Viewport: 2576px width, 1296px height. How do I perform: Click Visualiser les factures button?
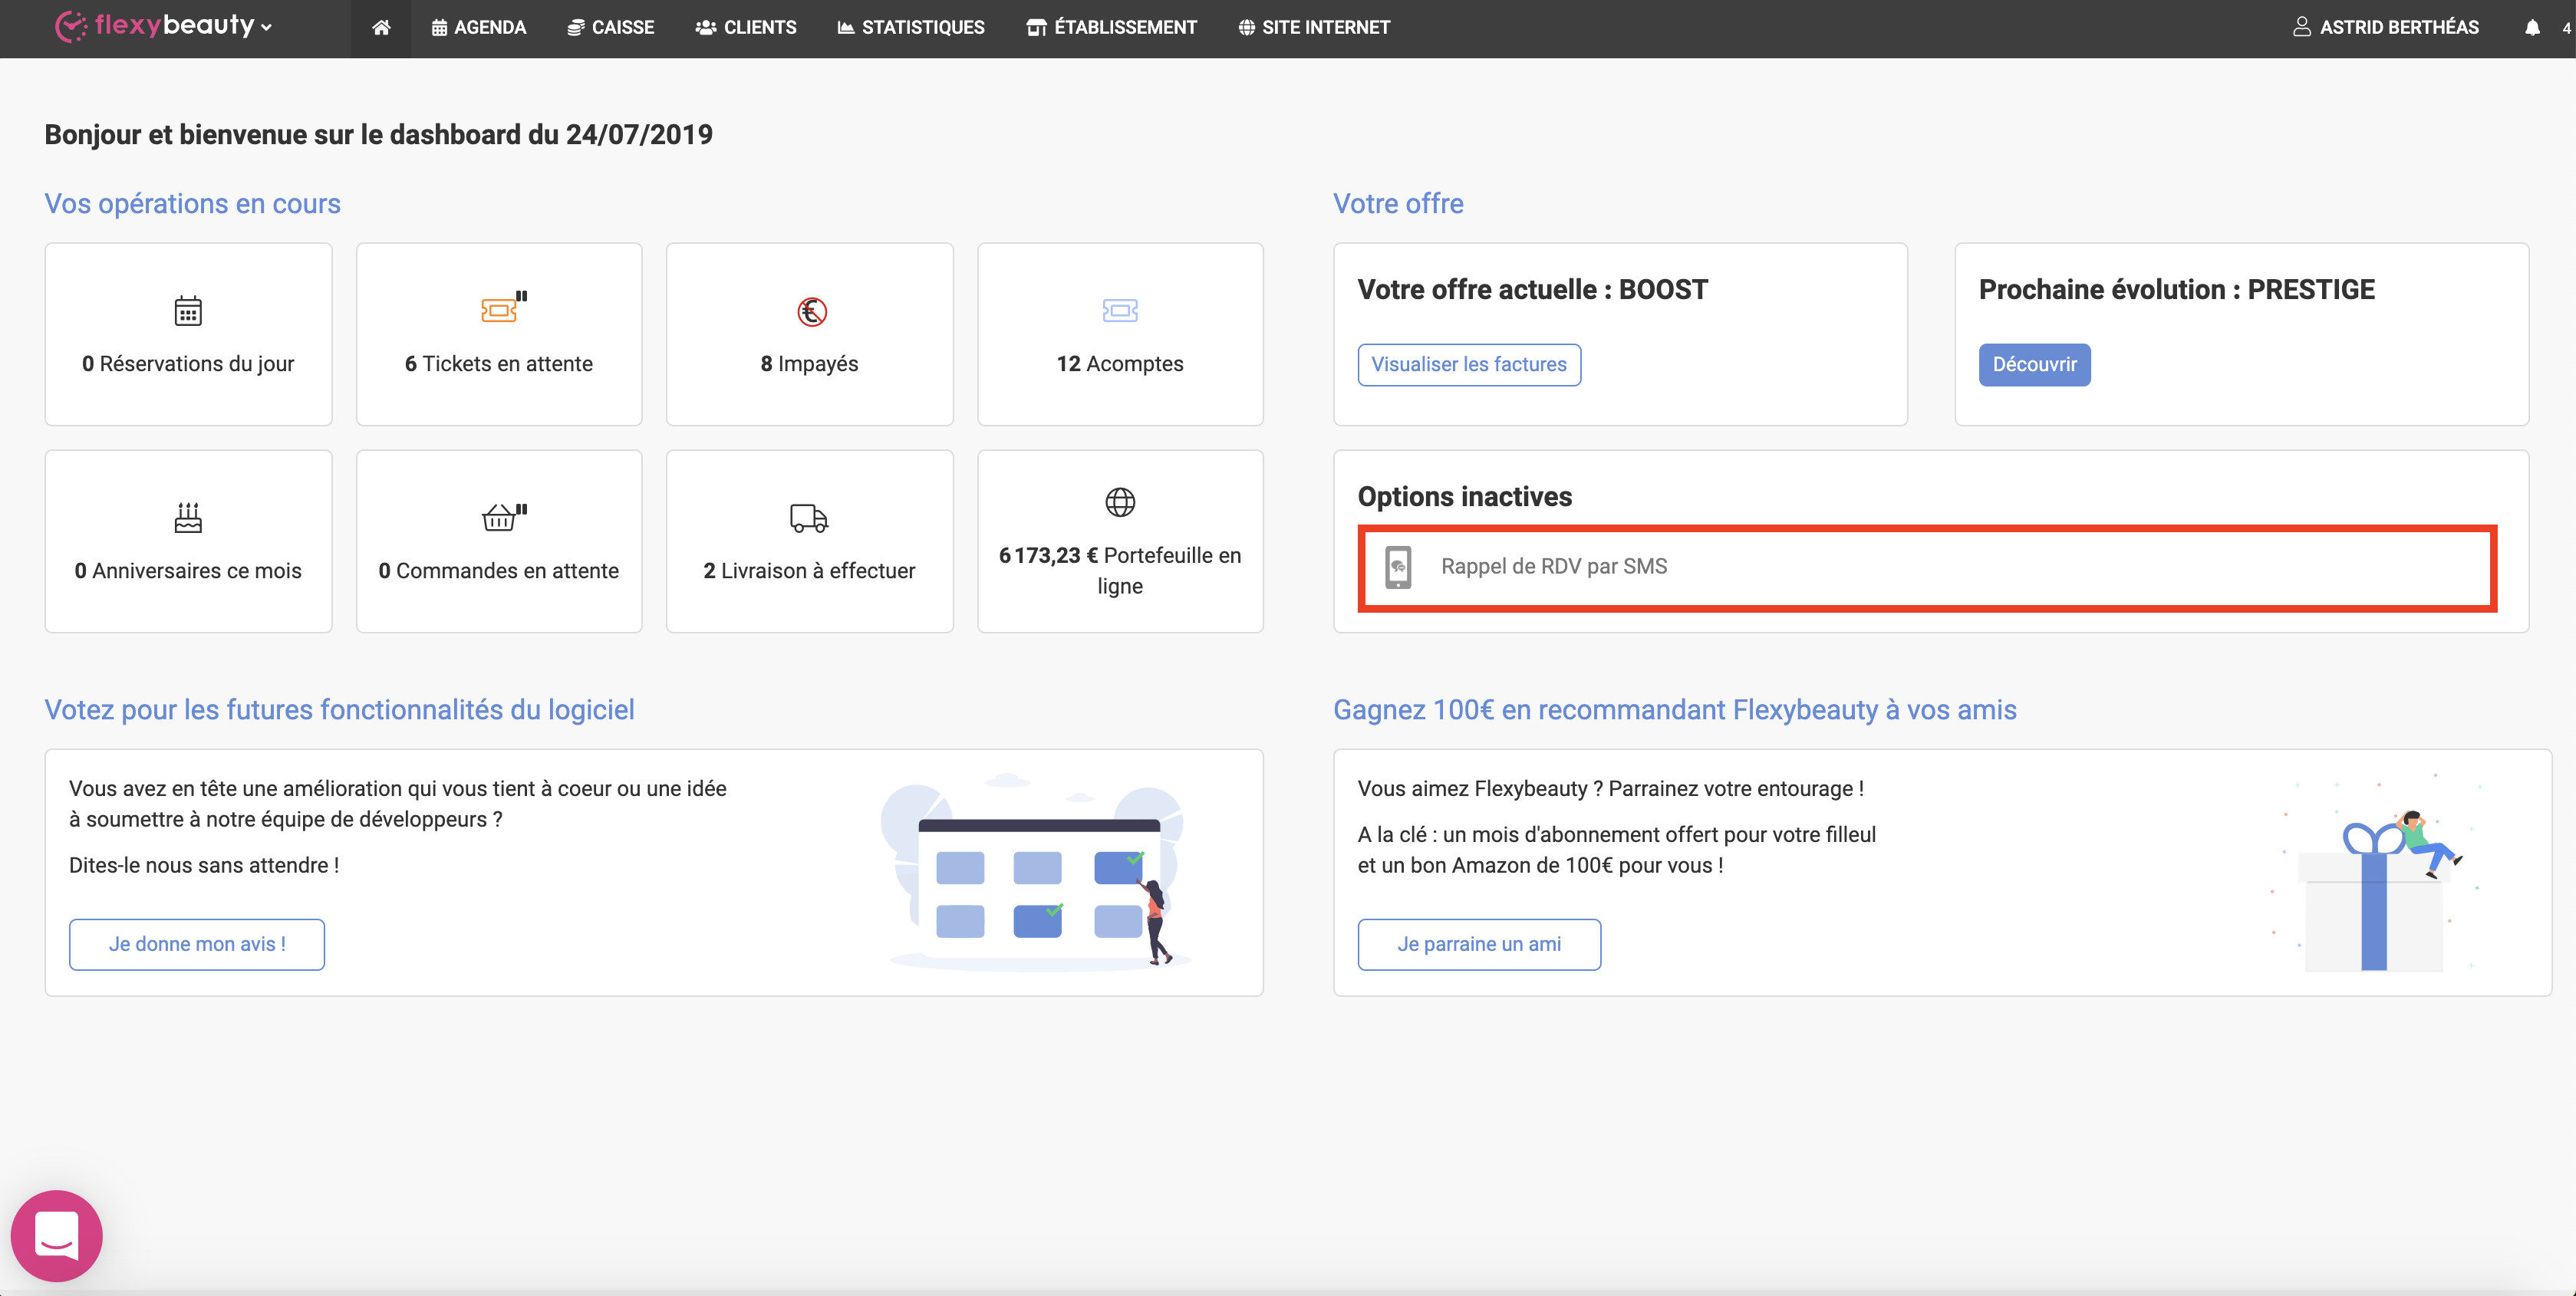tap(1469, 364)
